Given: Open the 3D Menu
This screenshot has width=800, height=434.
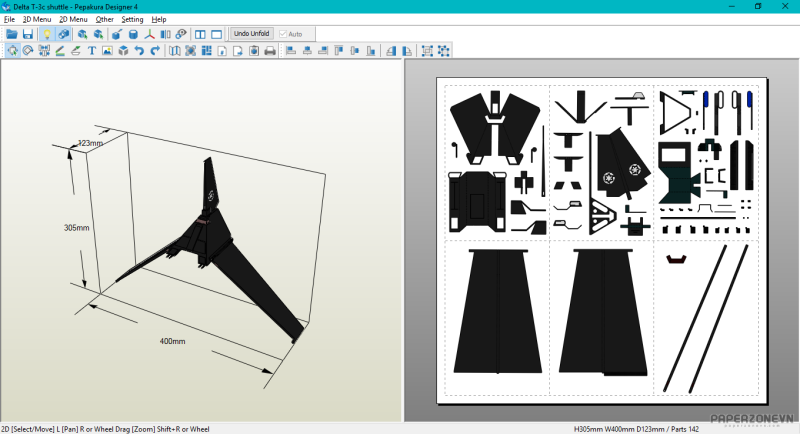Looking at the screenshot, I should (36, 19).
